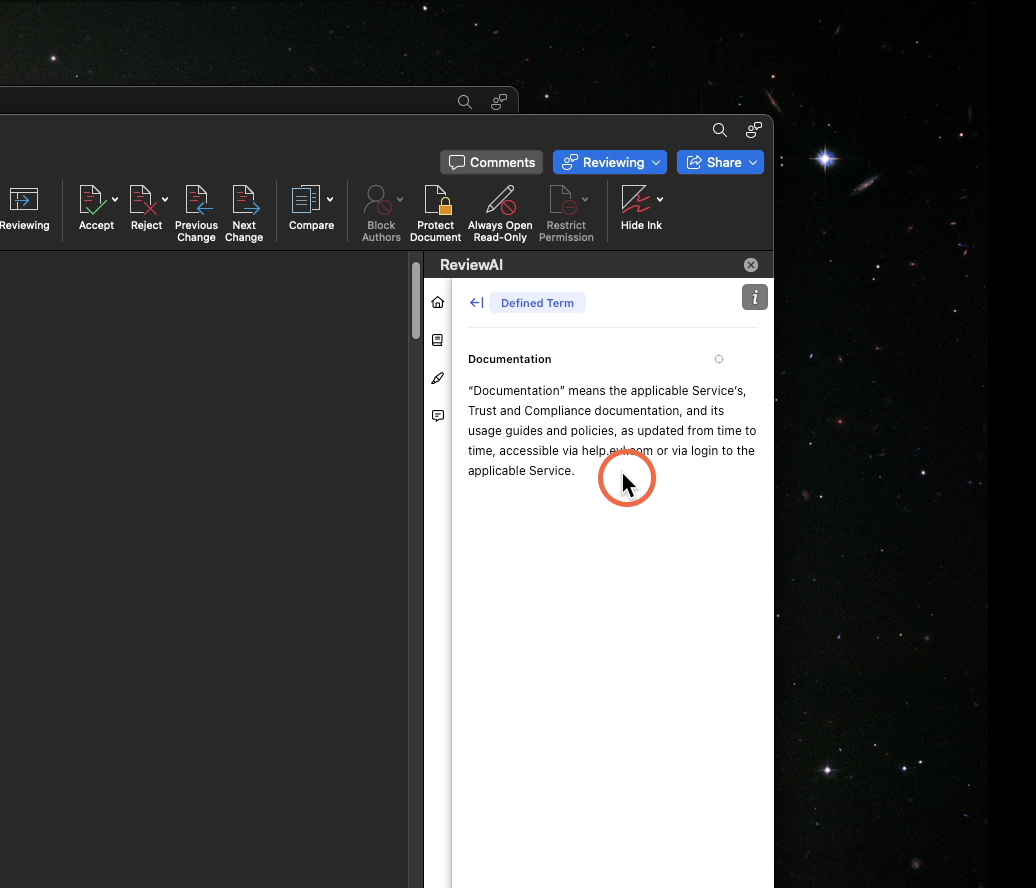Open the Compare dropdown arrow
Viewport: 1036px width, 888px height.
click(330, 200)
